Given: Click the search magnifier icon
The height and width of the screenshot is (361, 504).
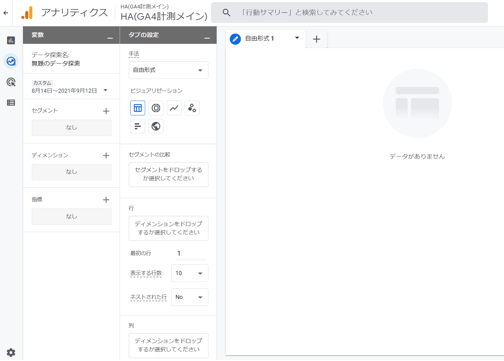Looking at the screenshot, I should point(226,13).
